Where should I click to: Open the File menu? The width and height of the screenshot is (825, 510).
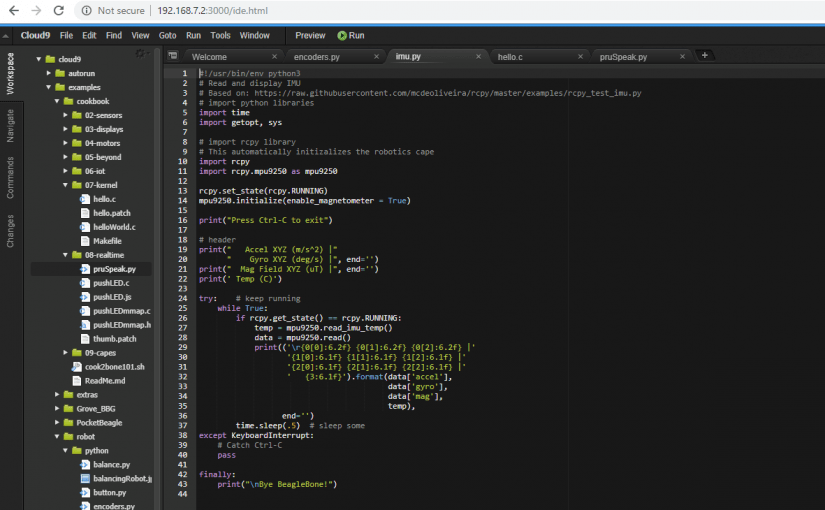66,35
